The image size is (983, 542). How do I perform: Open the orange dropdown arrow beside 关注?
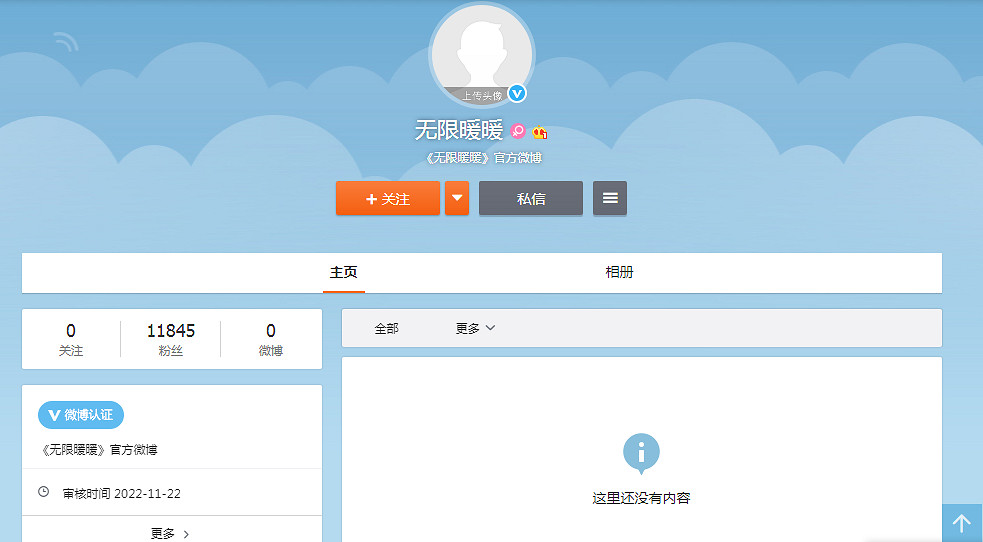[457, 198]
